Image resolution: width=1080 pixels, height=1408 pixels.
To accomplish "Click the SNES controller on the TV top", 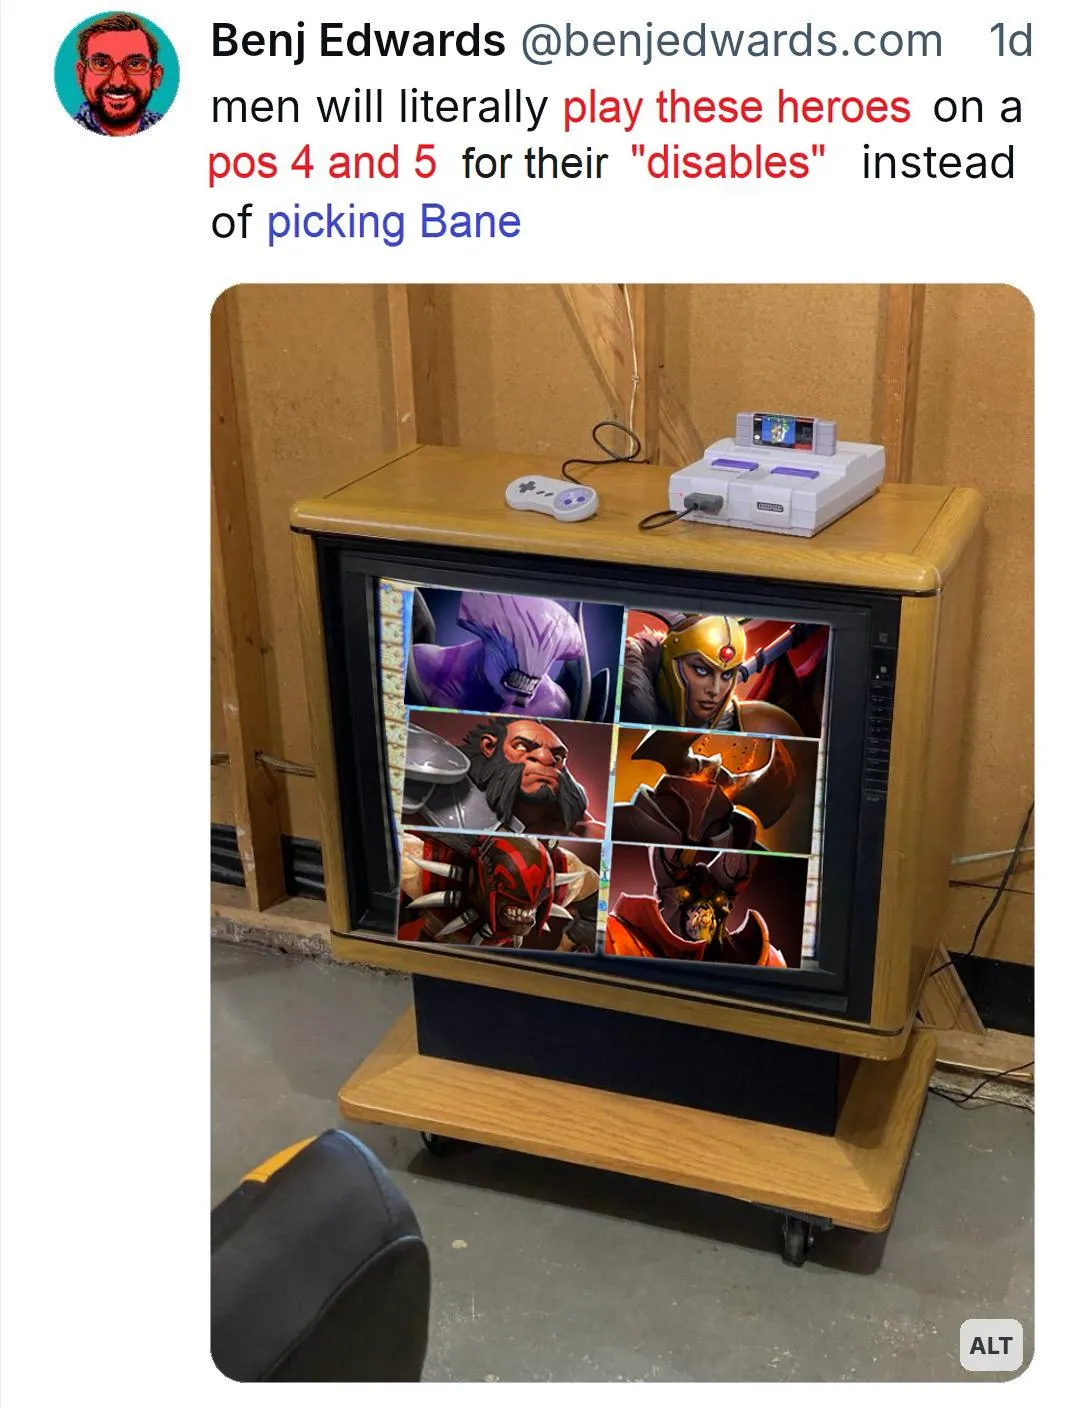I will 552,494.
